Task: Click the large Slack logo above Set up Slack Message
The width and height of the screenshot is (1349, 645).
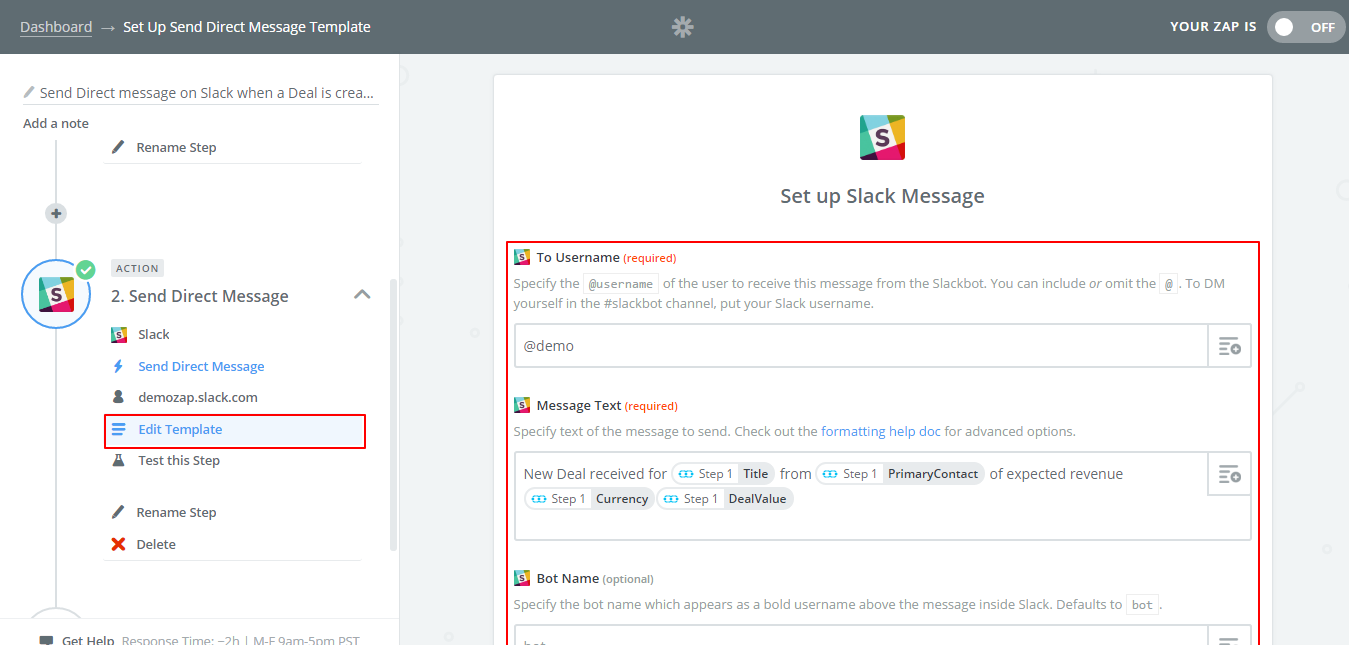Action: click(882, 137)
